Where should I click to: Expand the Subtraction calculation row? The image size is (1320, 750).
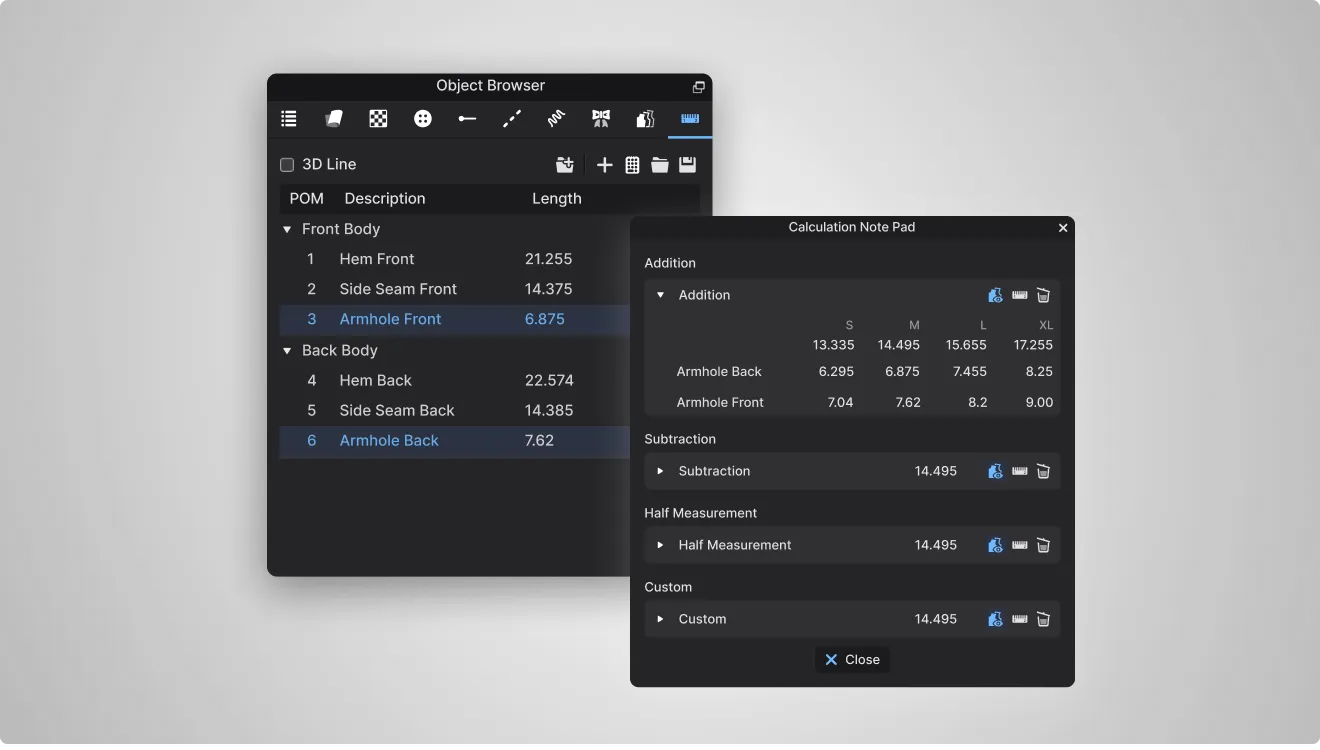(x=660, y=471)
